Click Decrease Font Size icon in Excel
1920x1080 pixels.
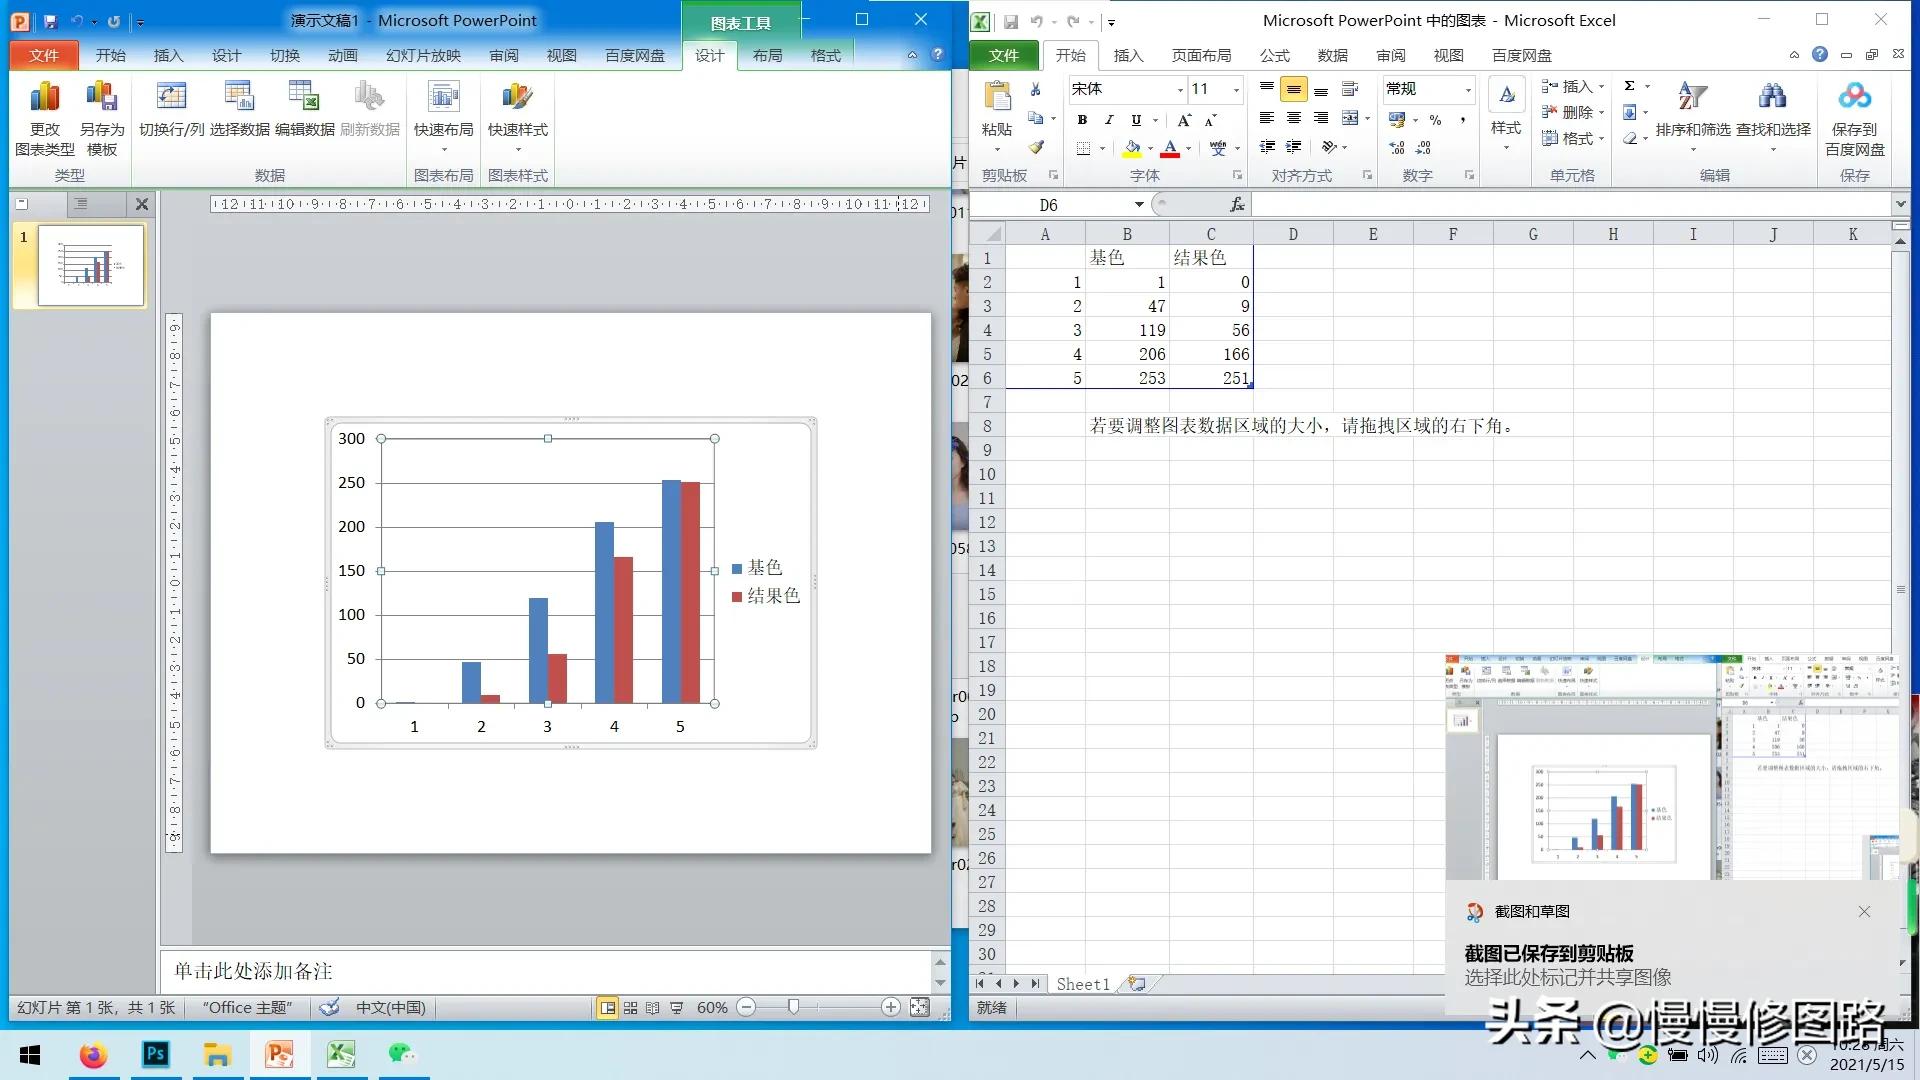[x=1210, y=120]
